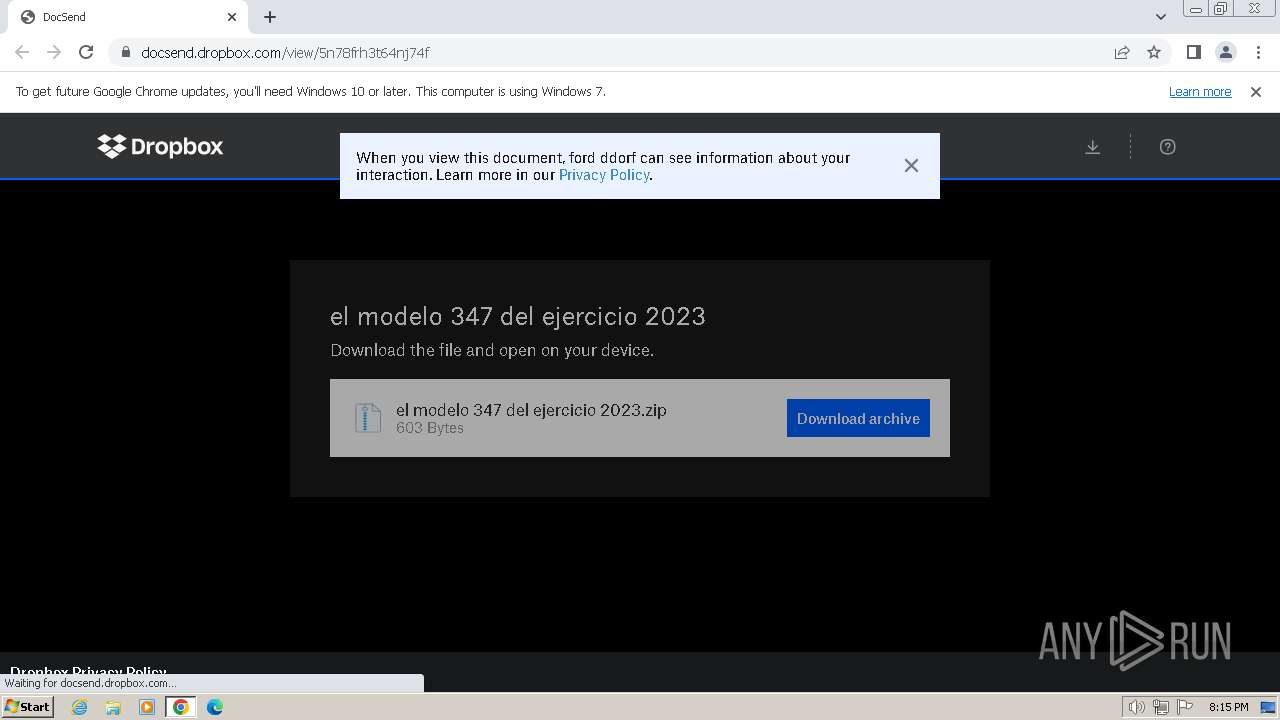
Task: Open Microsoft Edge from taskbar
Action: (215, 707)
